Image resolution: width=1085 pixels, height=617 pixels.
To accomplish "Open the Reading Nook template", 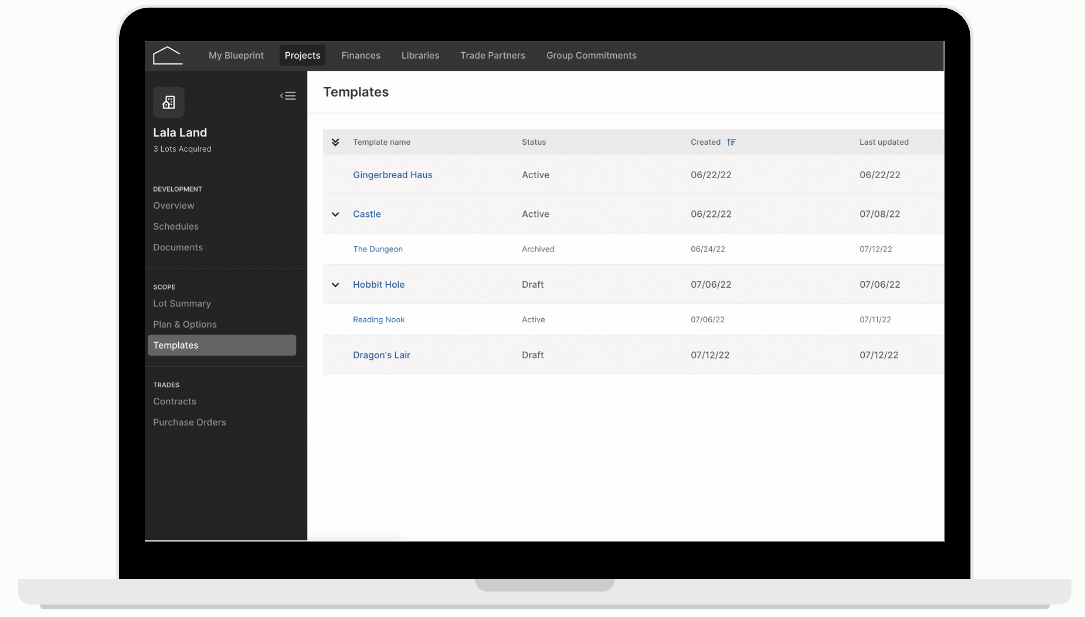I will [x=379, y=320].
